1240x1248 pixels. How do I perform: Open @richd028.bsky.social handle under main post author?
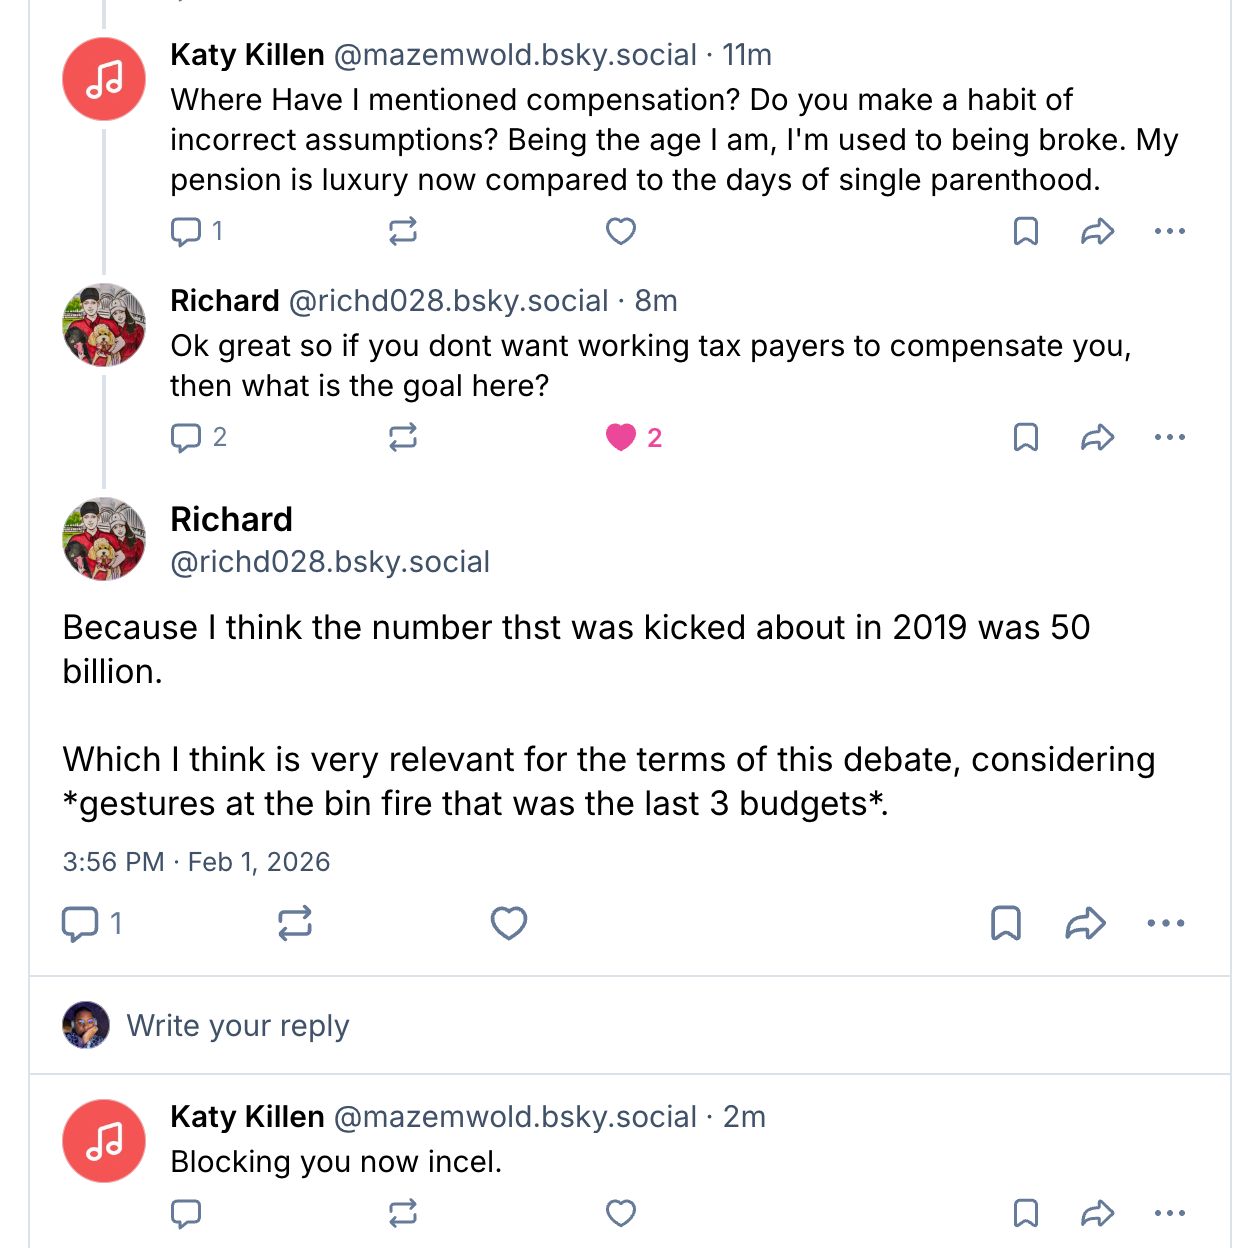tap(330, 562)
